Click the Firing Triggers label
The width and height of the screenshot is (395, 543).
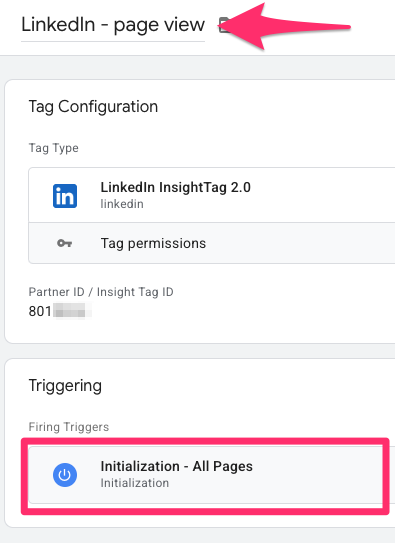(x=69, y=427)
